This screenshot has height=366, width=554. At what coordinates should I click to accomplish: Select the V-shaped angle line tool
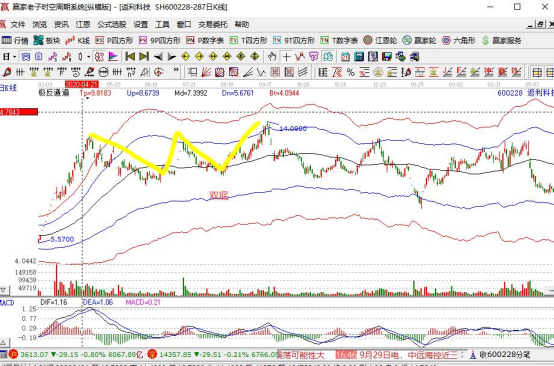click(x=261, y=72)
